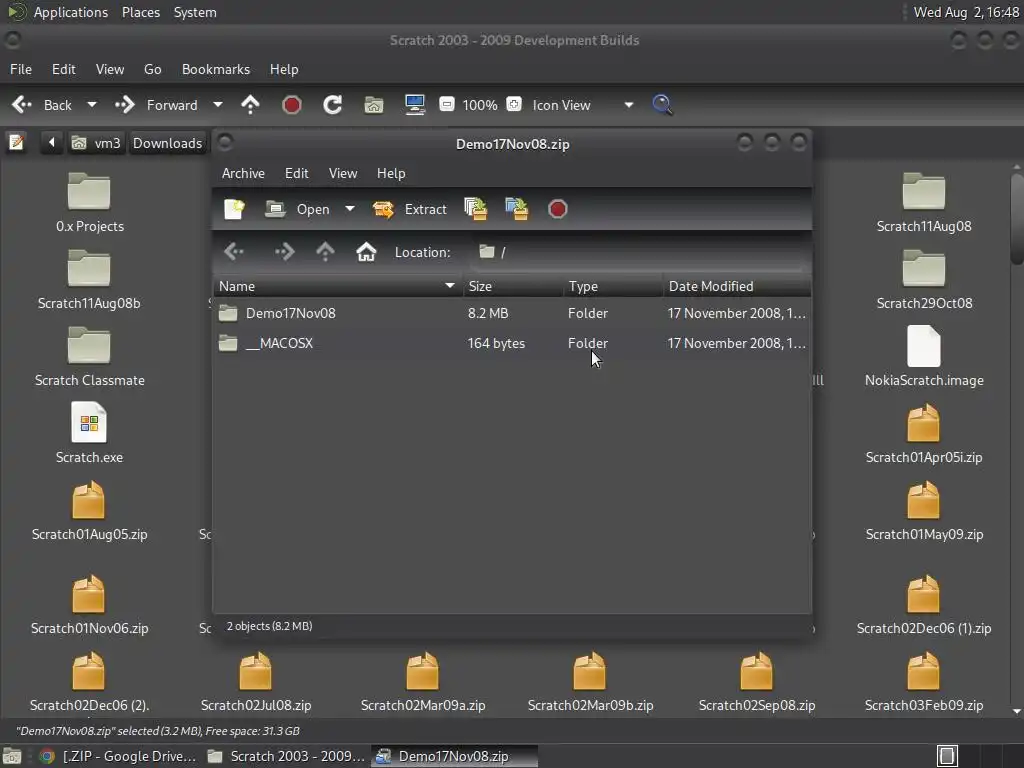Click the Add Files icon in archive toolbar
Screen dimensions: 1024x768
(476, 209)
